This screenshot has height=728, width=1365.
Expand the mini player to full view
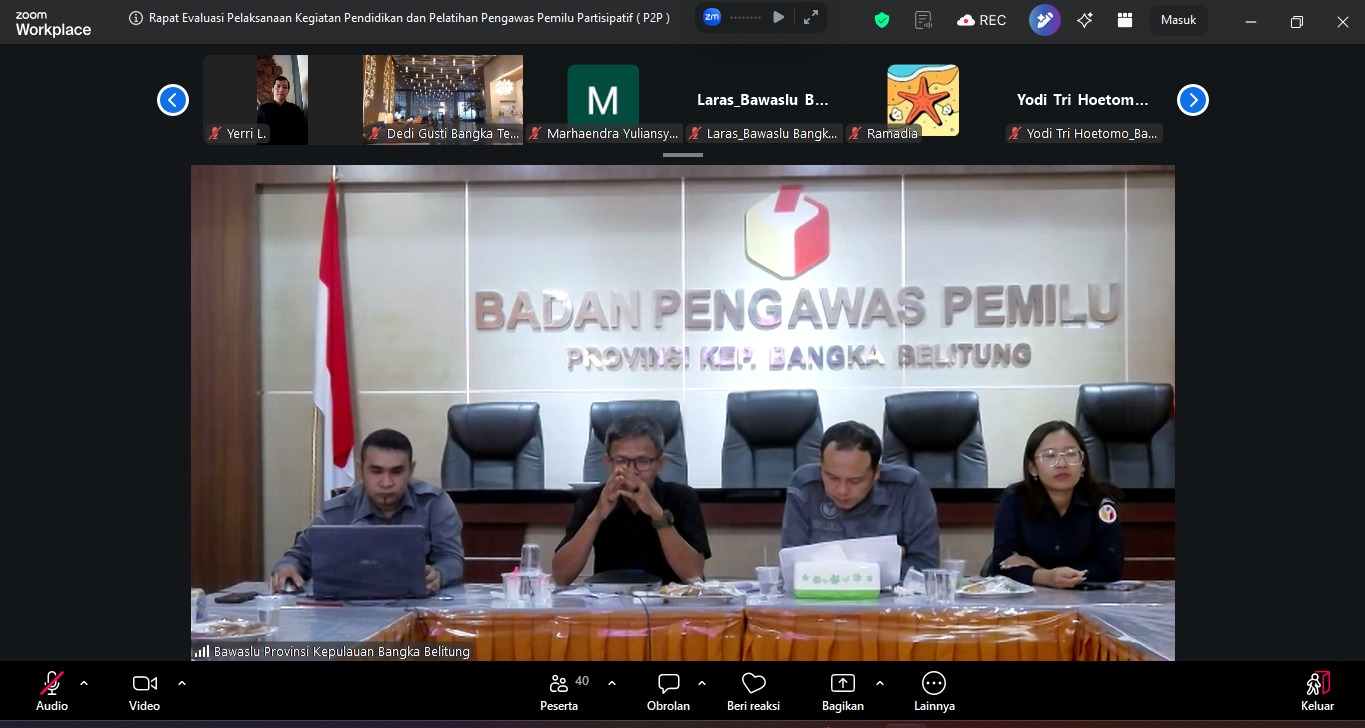(811, 17)
